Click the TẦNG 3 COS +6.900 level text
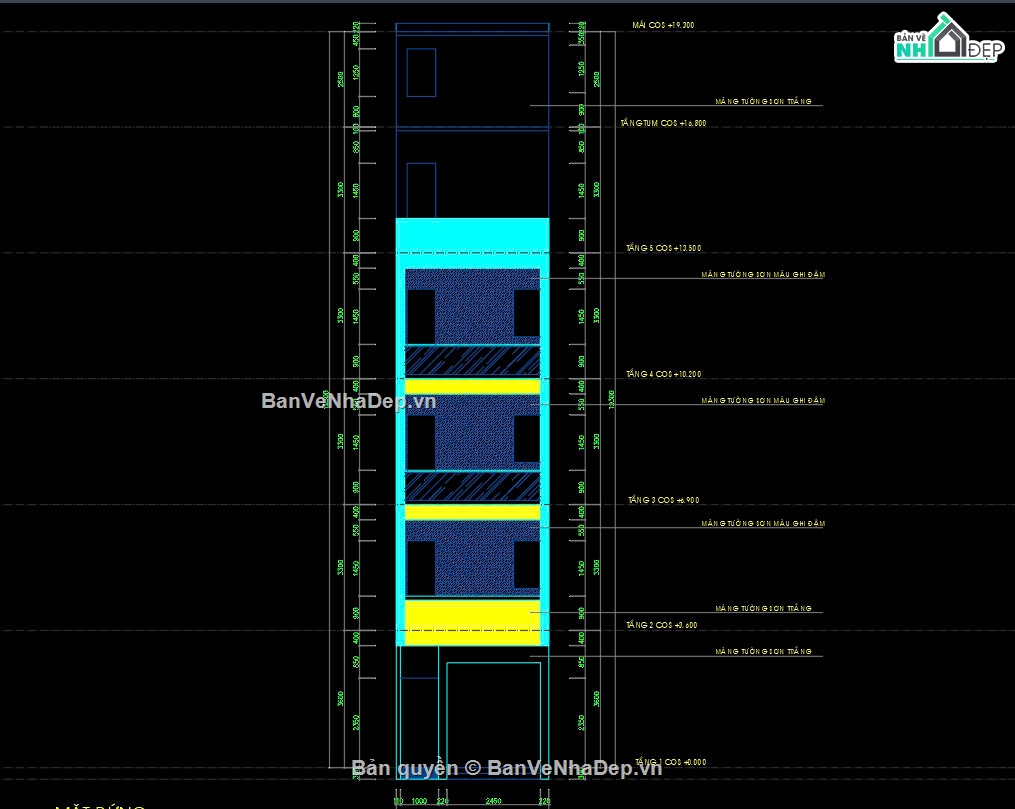 pos(663,500)
